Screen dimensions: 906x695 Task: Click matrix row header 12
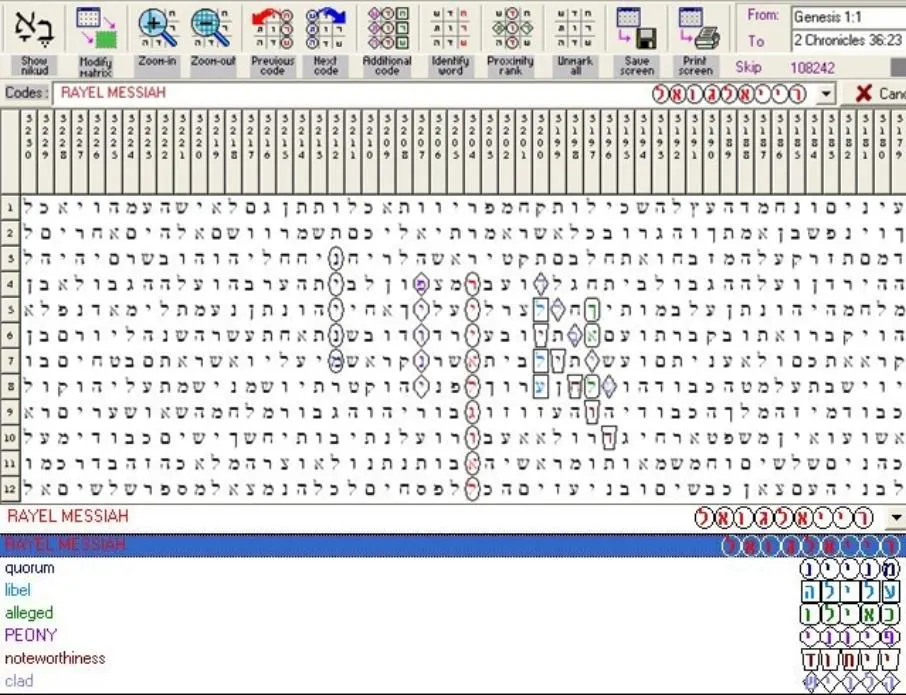click(x=9, y=489)
